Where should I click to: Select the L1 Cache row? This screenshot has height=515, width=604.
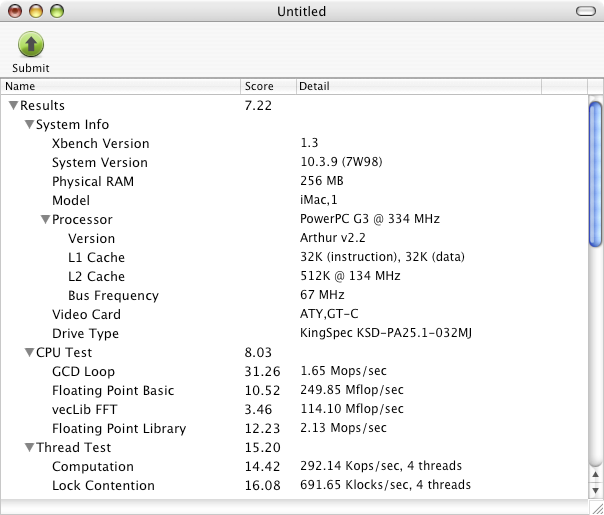(294, 257)
